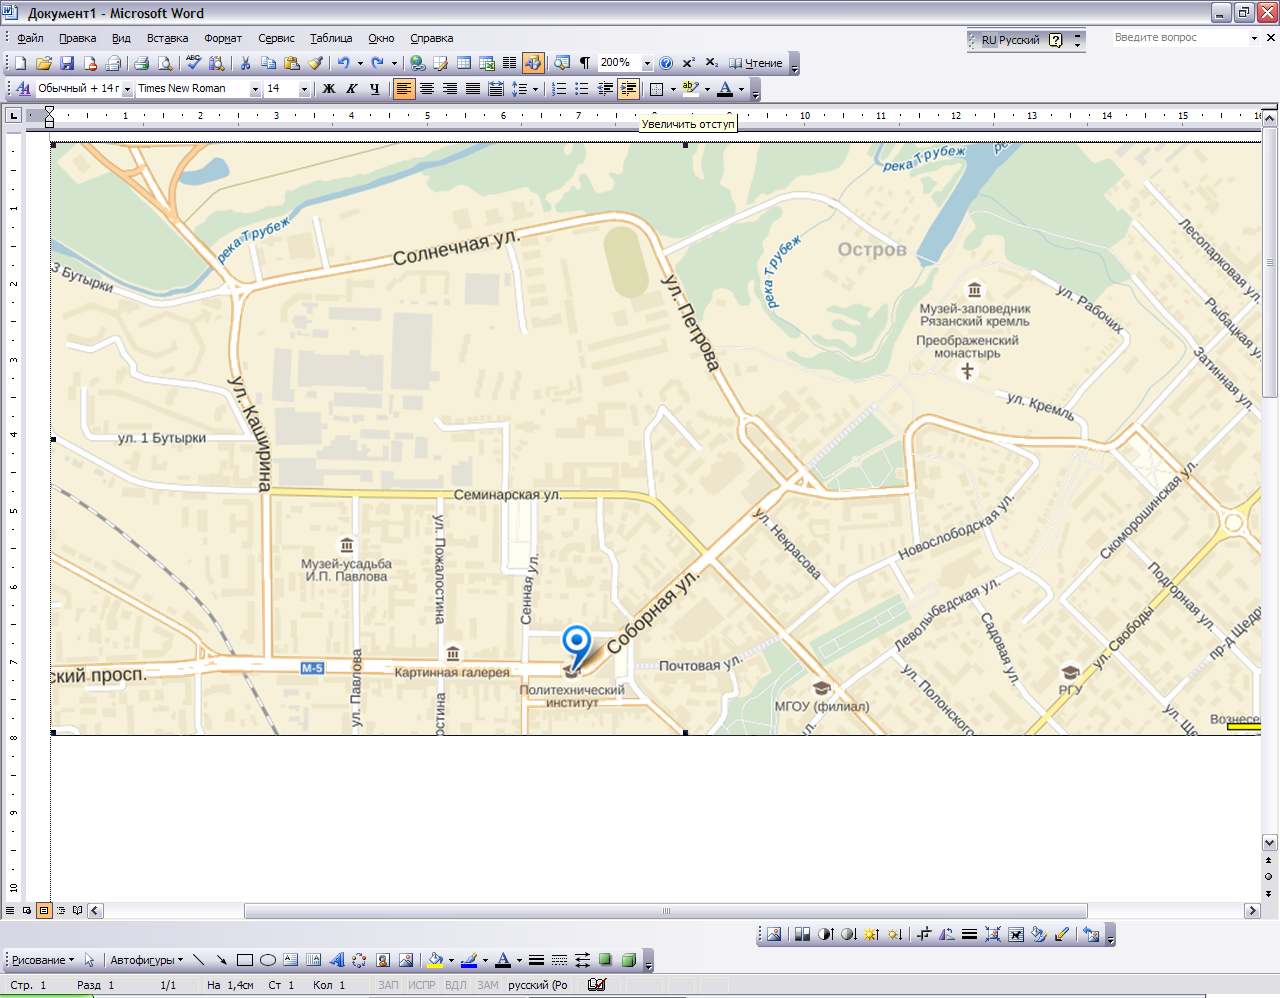
Task: Switch the RU Русский input language
Action: (1010, 40)
